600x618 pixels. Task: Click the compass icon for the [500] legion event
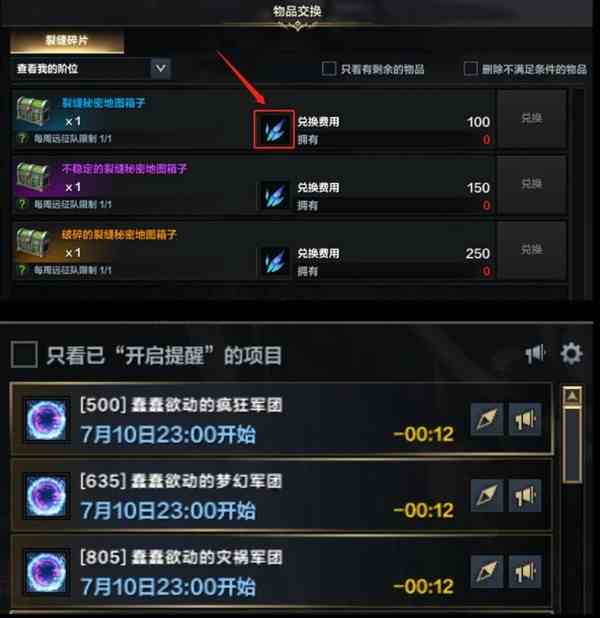coord(487,419)
